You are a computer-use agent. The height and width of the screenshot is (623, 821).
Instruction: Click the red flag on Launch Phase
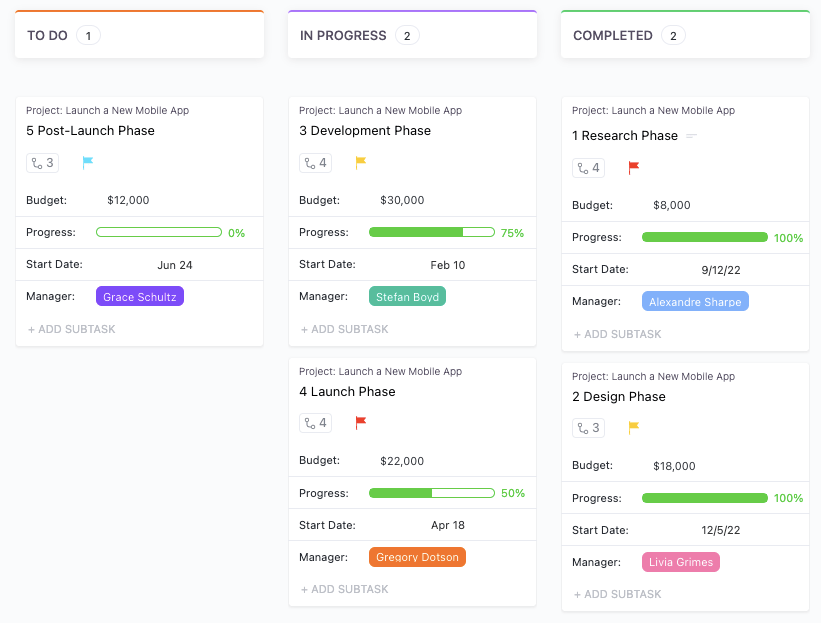361,423
